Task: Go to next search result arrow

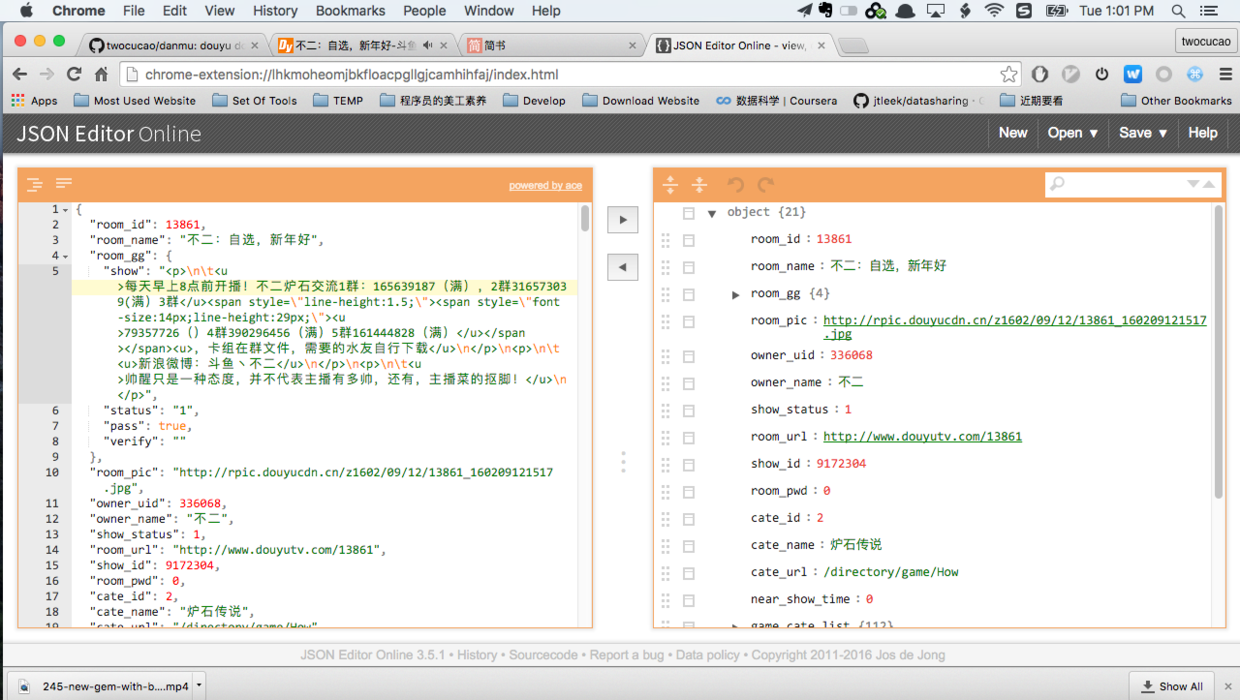Action: coord(1193,184)
